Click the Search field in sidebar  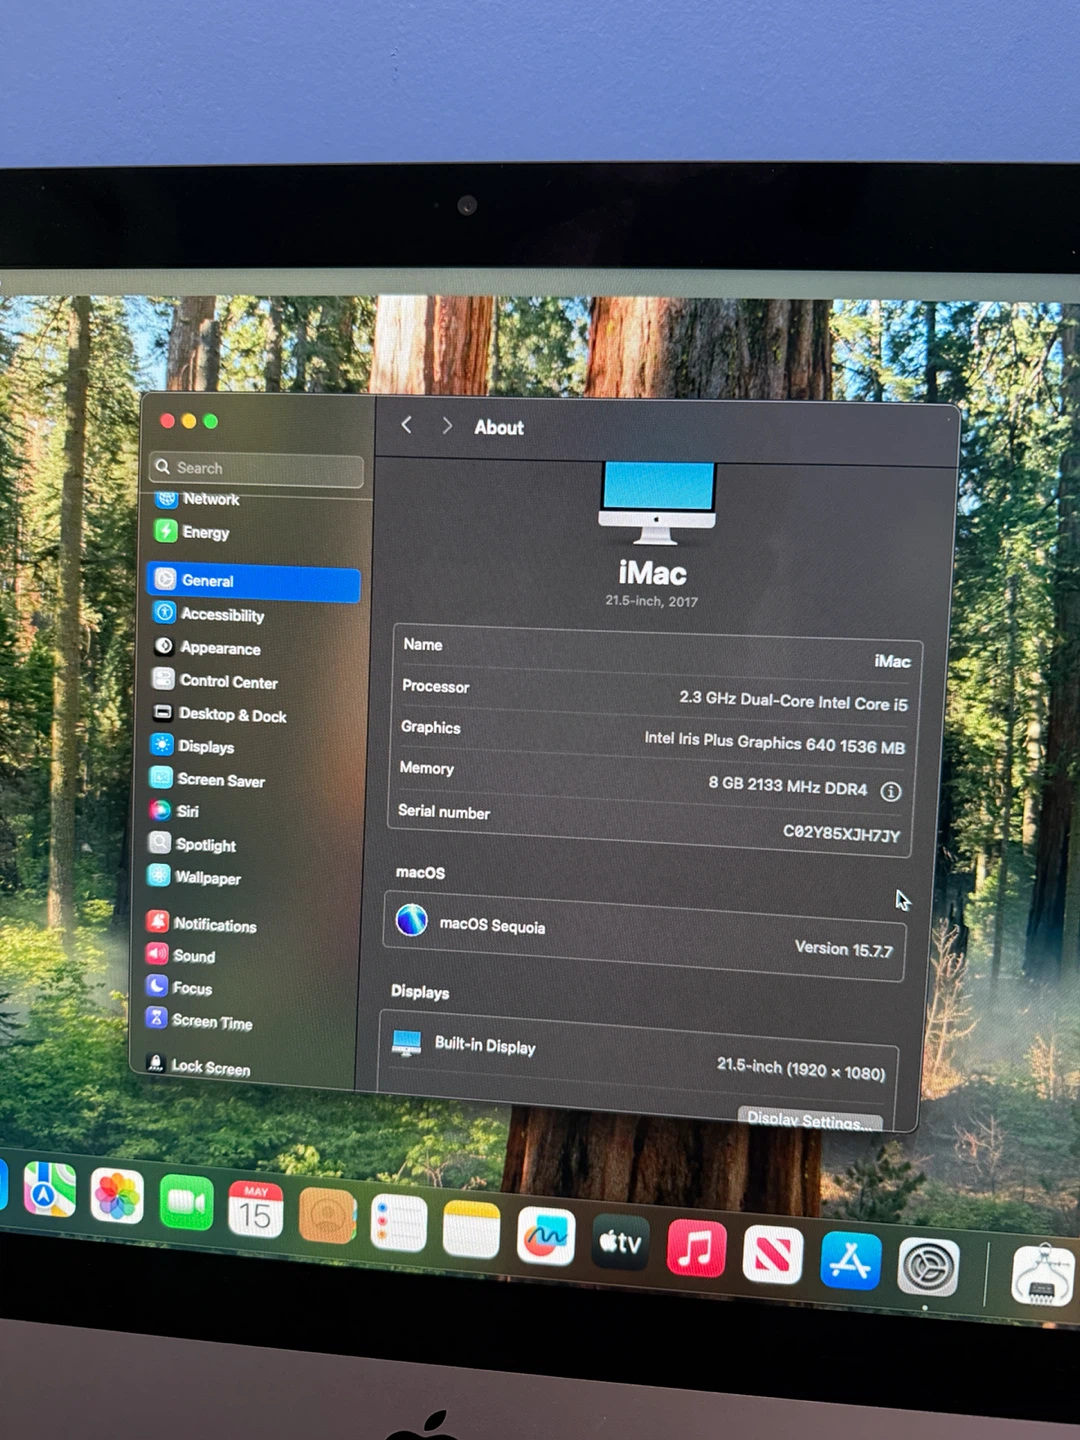pyautogui.click(x=257, y=469)
